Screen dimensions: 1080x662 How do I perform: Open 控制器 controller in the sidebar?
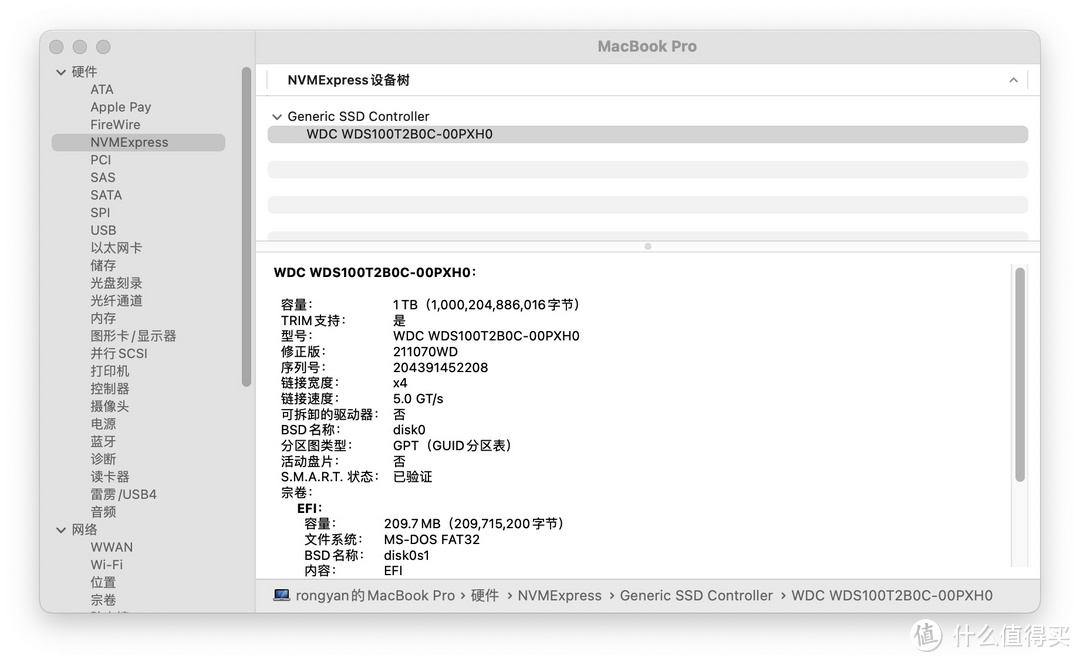110,389
